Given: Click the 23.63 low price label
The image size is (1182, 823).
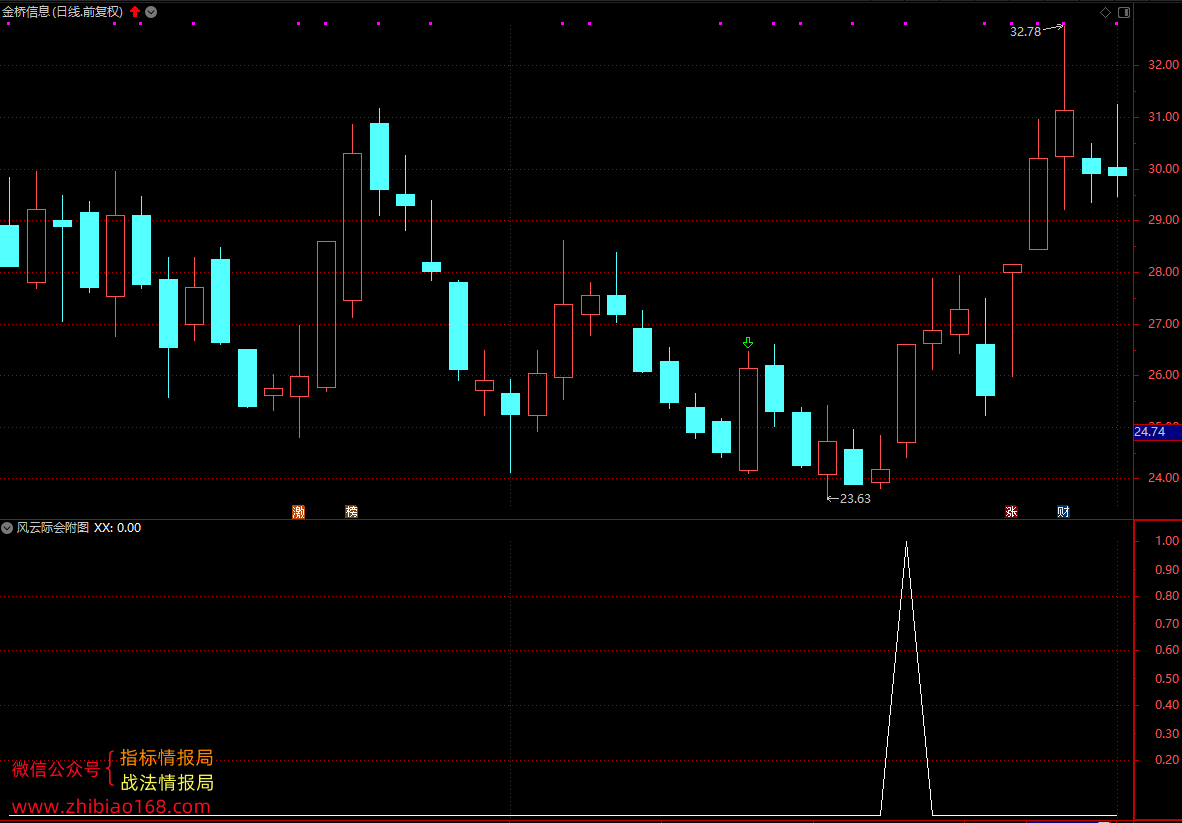Looking at the screenshot, I should point(855,498).
